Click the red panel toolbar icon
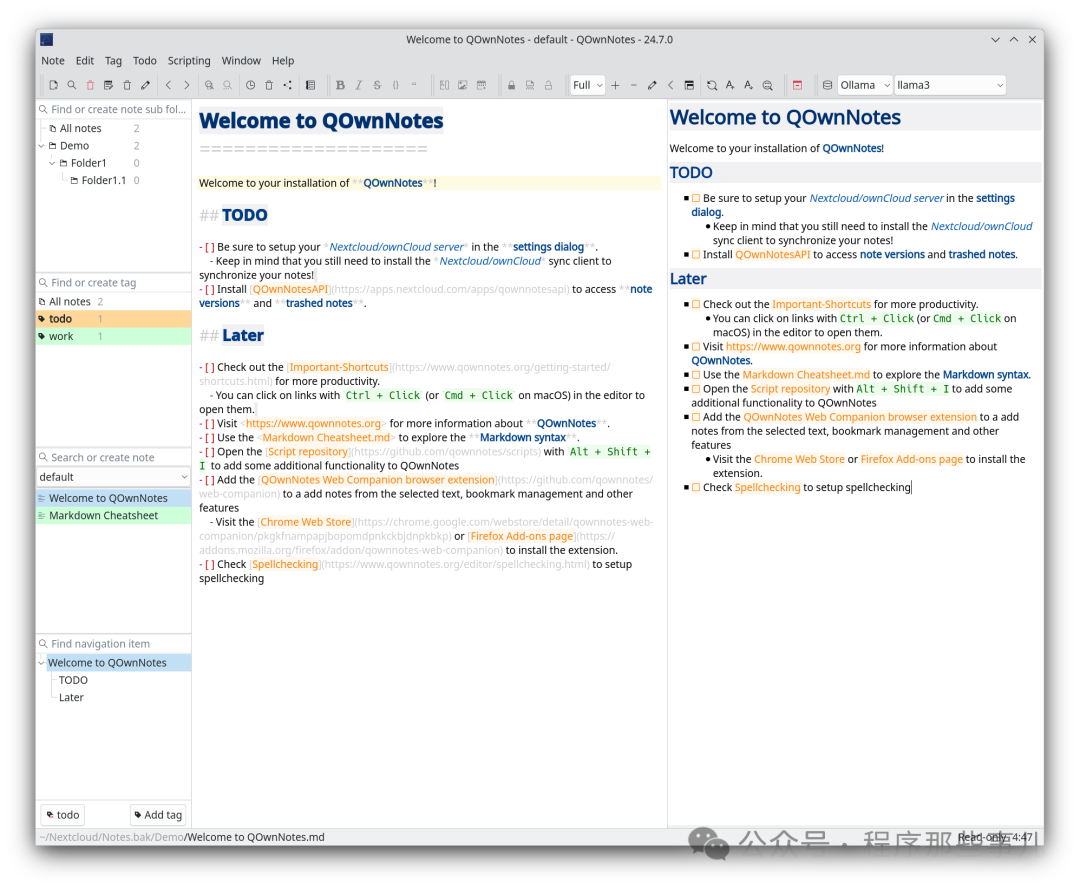The height and width of the screenshot is (888, 1080). point(798,85)
